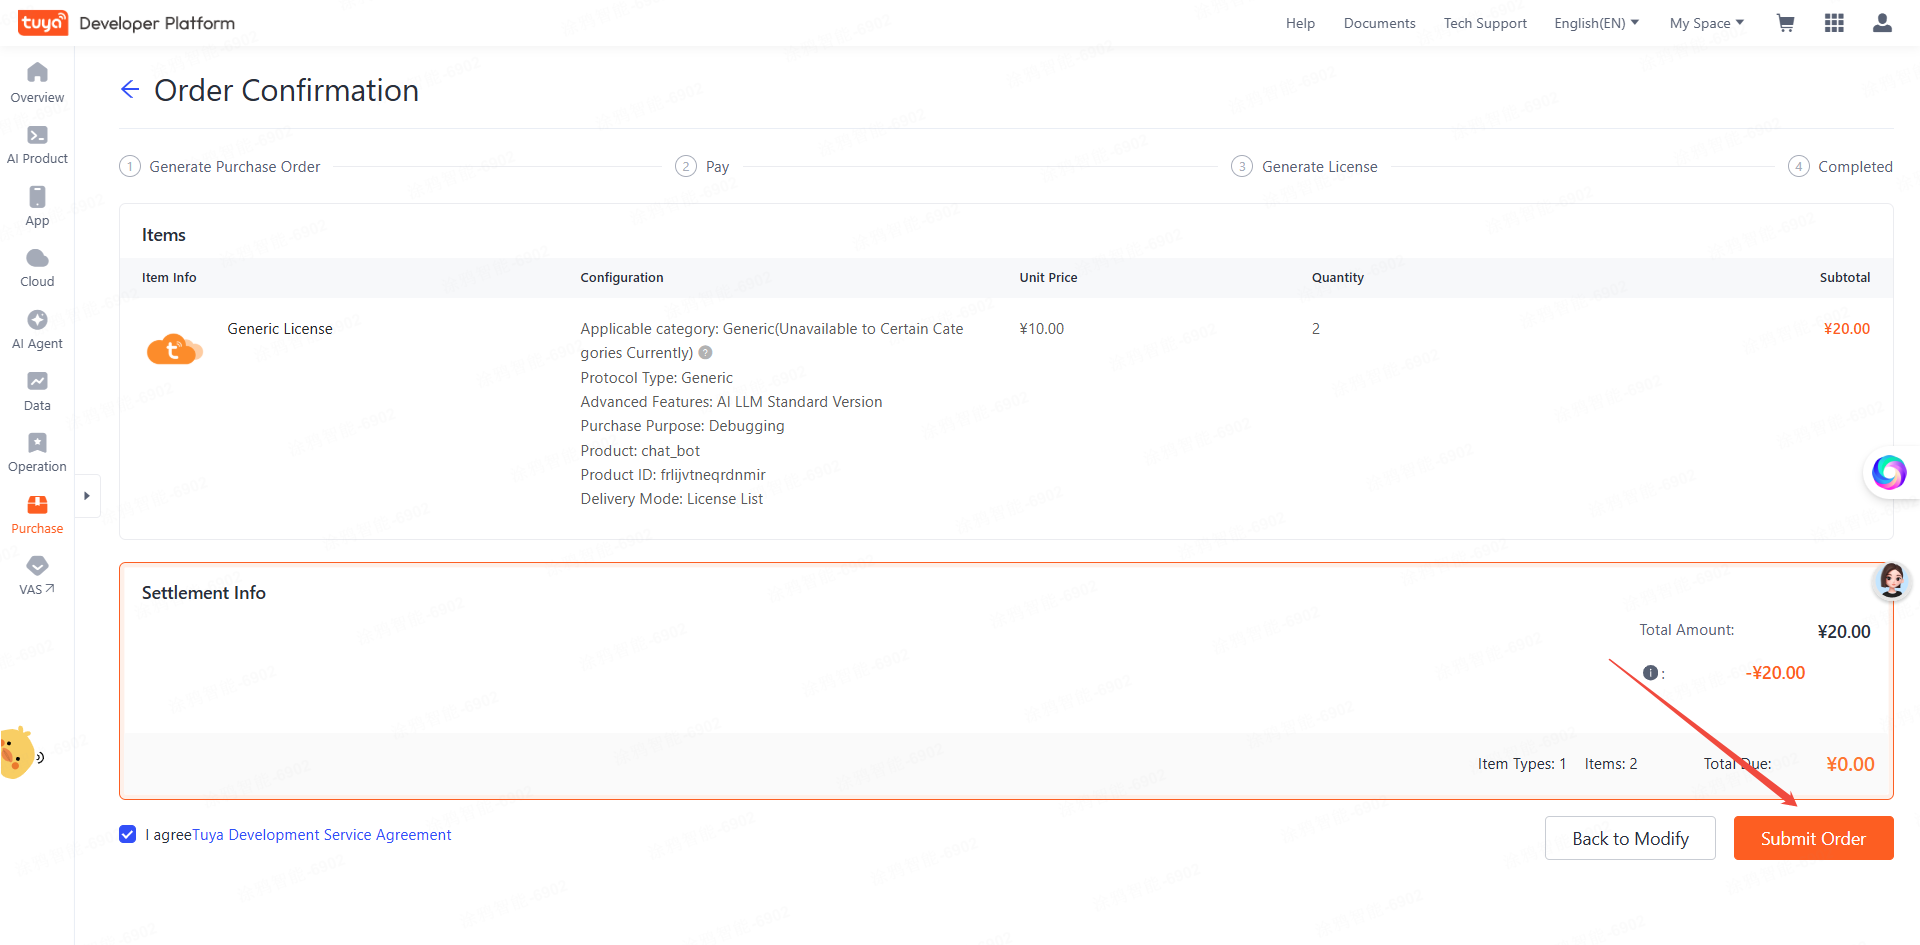Click the Completed step
1920x945 pixels.
[x=1840, y=167]
